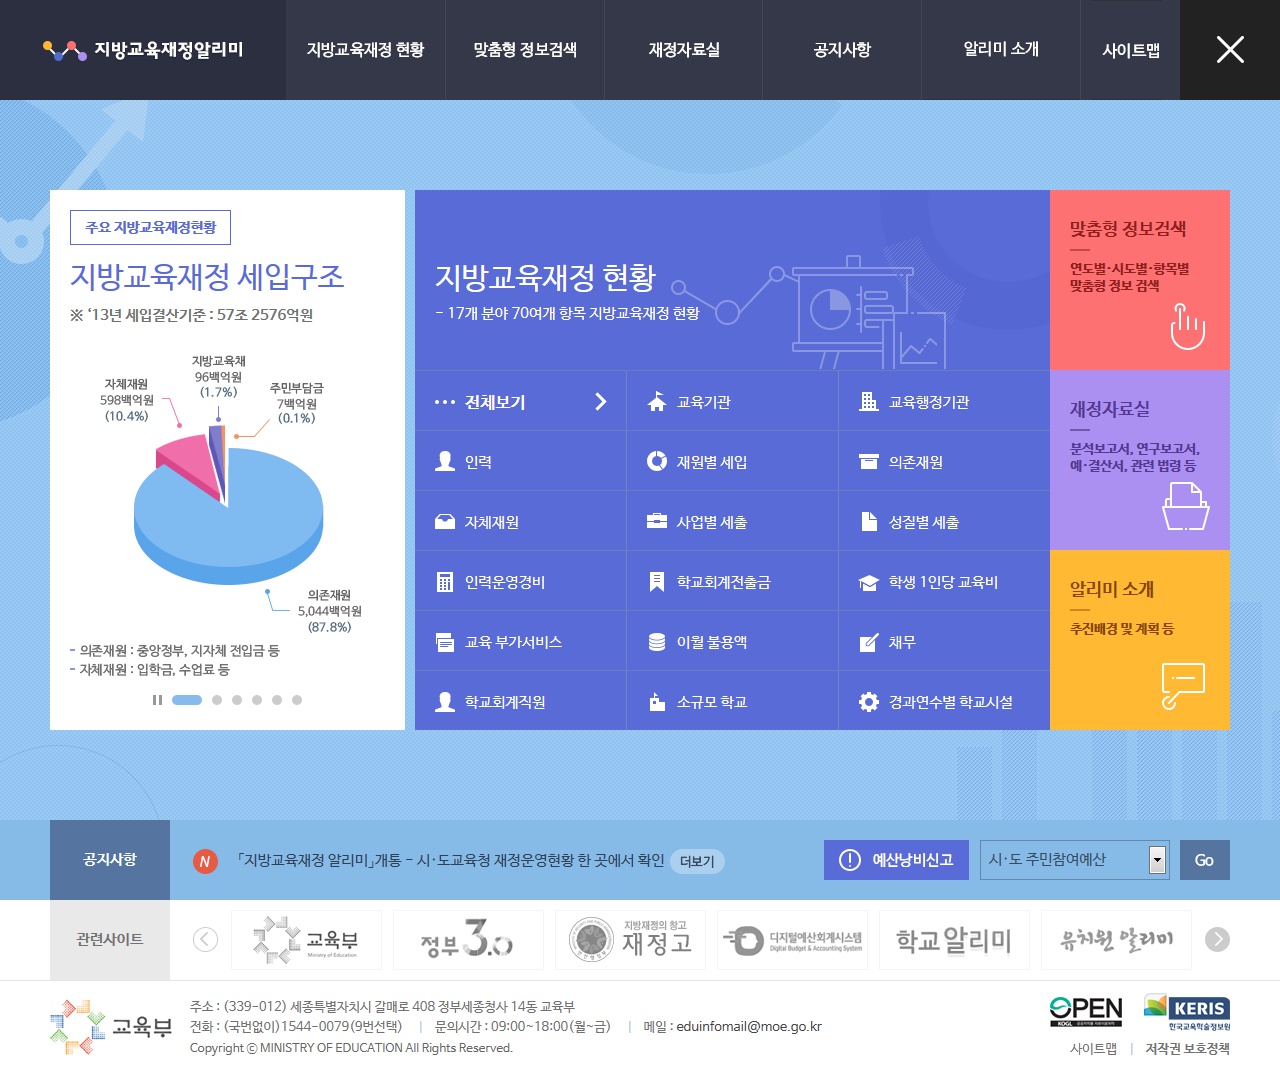This screenshot has width=1280, height=1080.
Task: Open the 재정자료실 menu item
Action: (684, 50)
